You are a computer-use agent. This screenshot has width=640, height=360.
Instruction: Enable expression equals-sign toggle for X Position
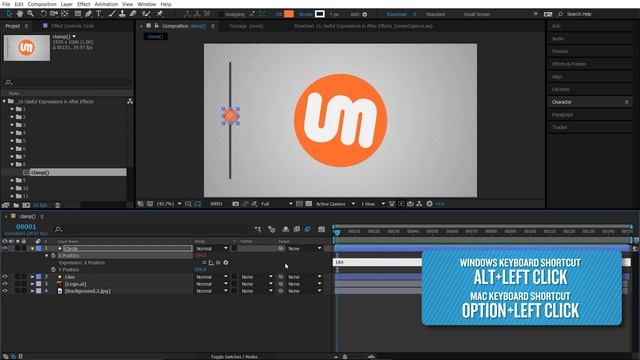coord(204,262)
